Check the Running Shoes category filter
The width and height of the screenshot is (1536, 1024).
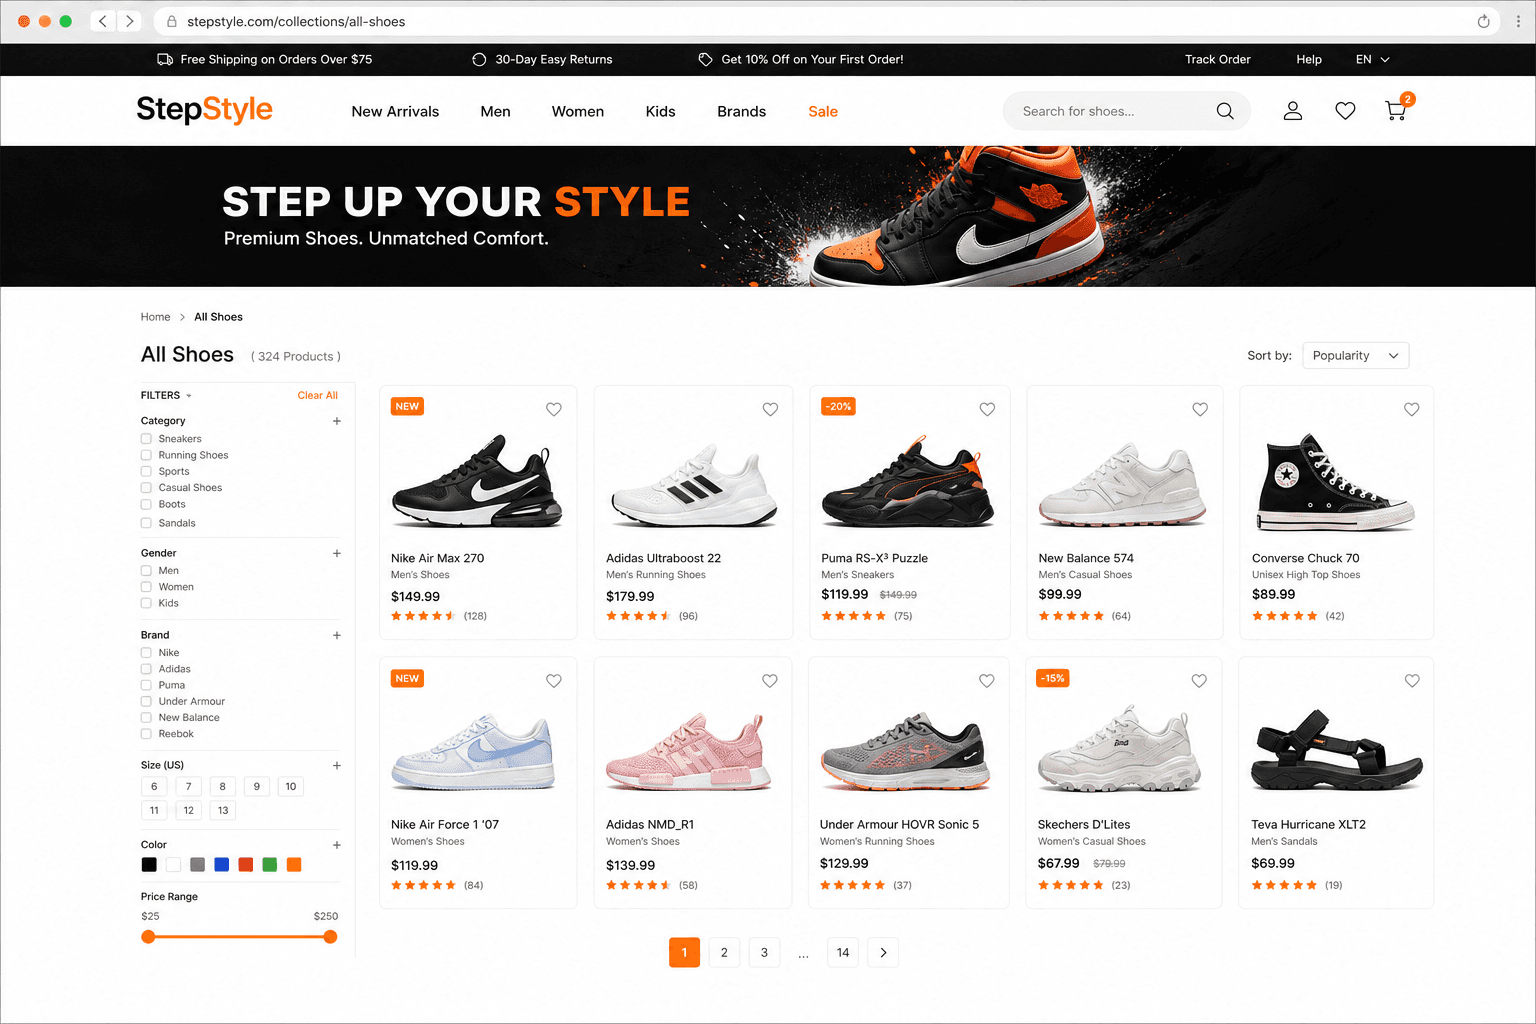coord(146,455)
